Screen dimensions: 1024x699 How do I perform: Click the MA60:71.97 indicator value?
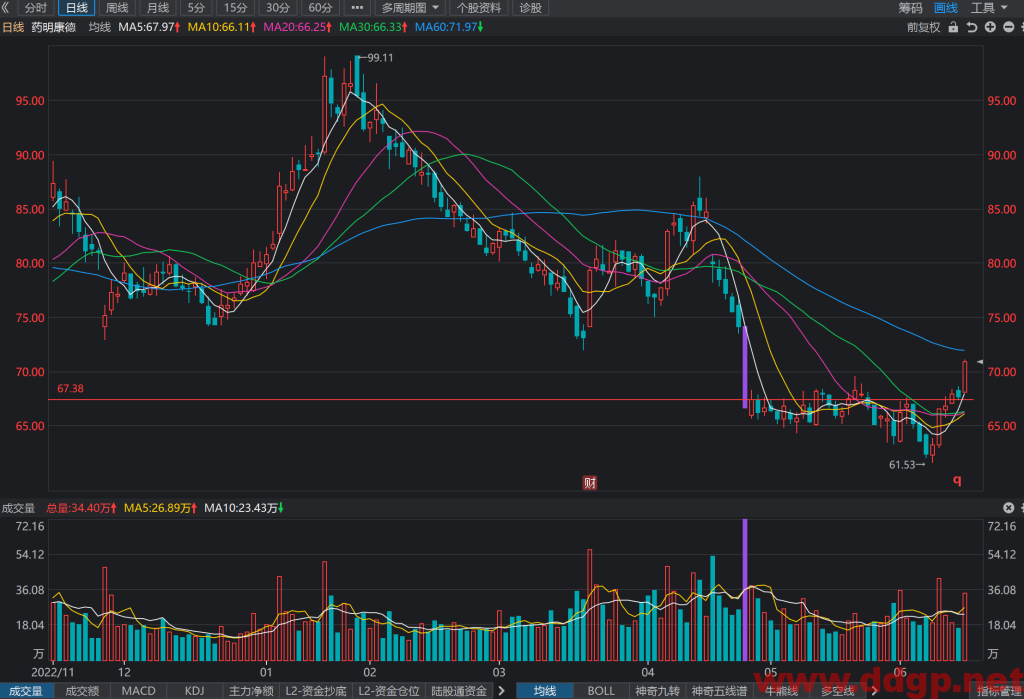(x=449, y=27)
